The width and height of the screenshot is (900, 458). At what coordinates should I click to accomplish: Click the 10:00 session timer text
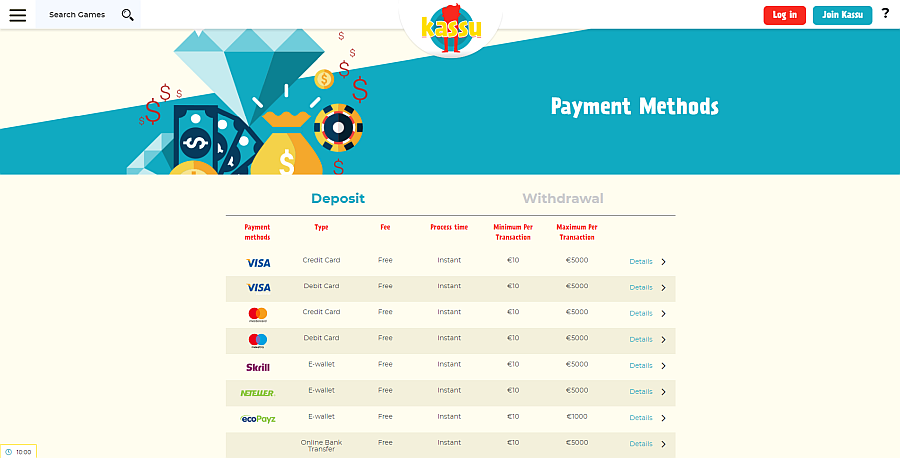pyautogui.click(x=24, y=452)
